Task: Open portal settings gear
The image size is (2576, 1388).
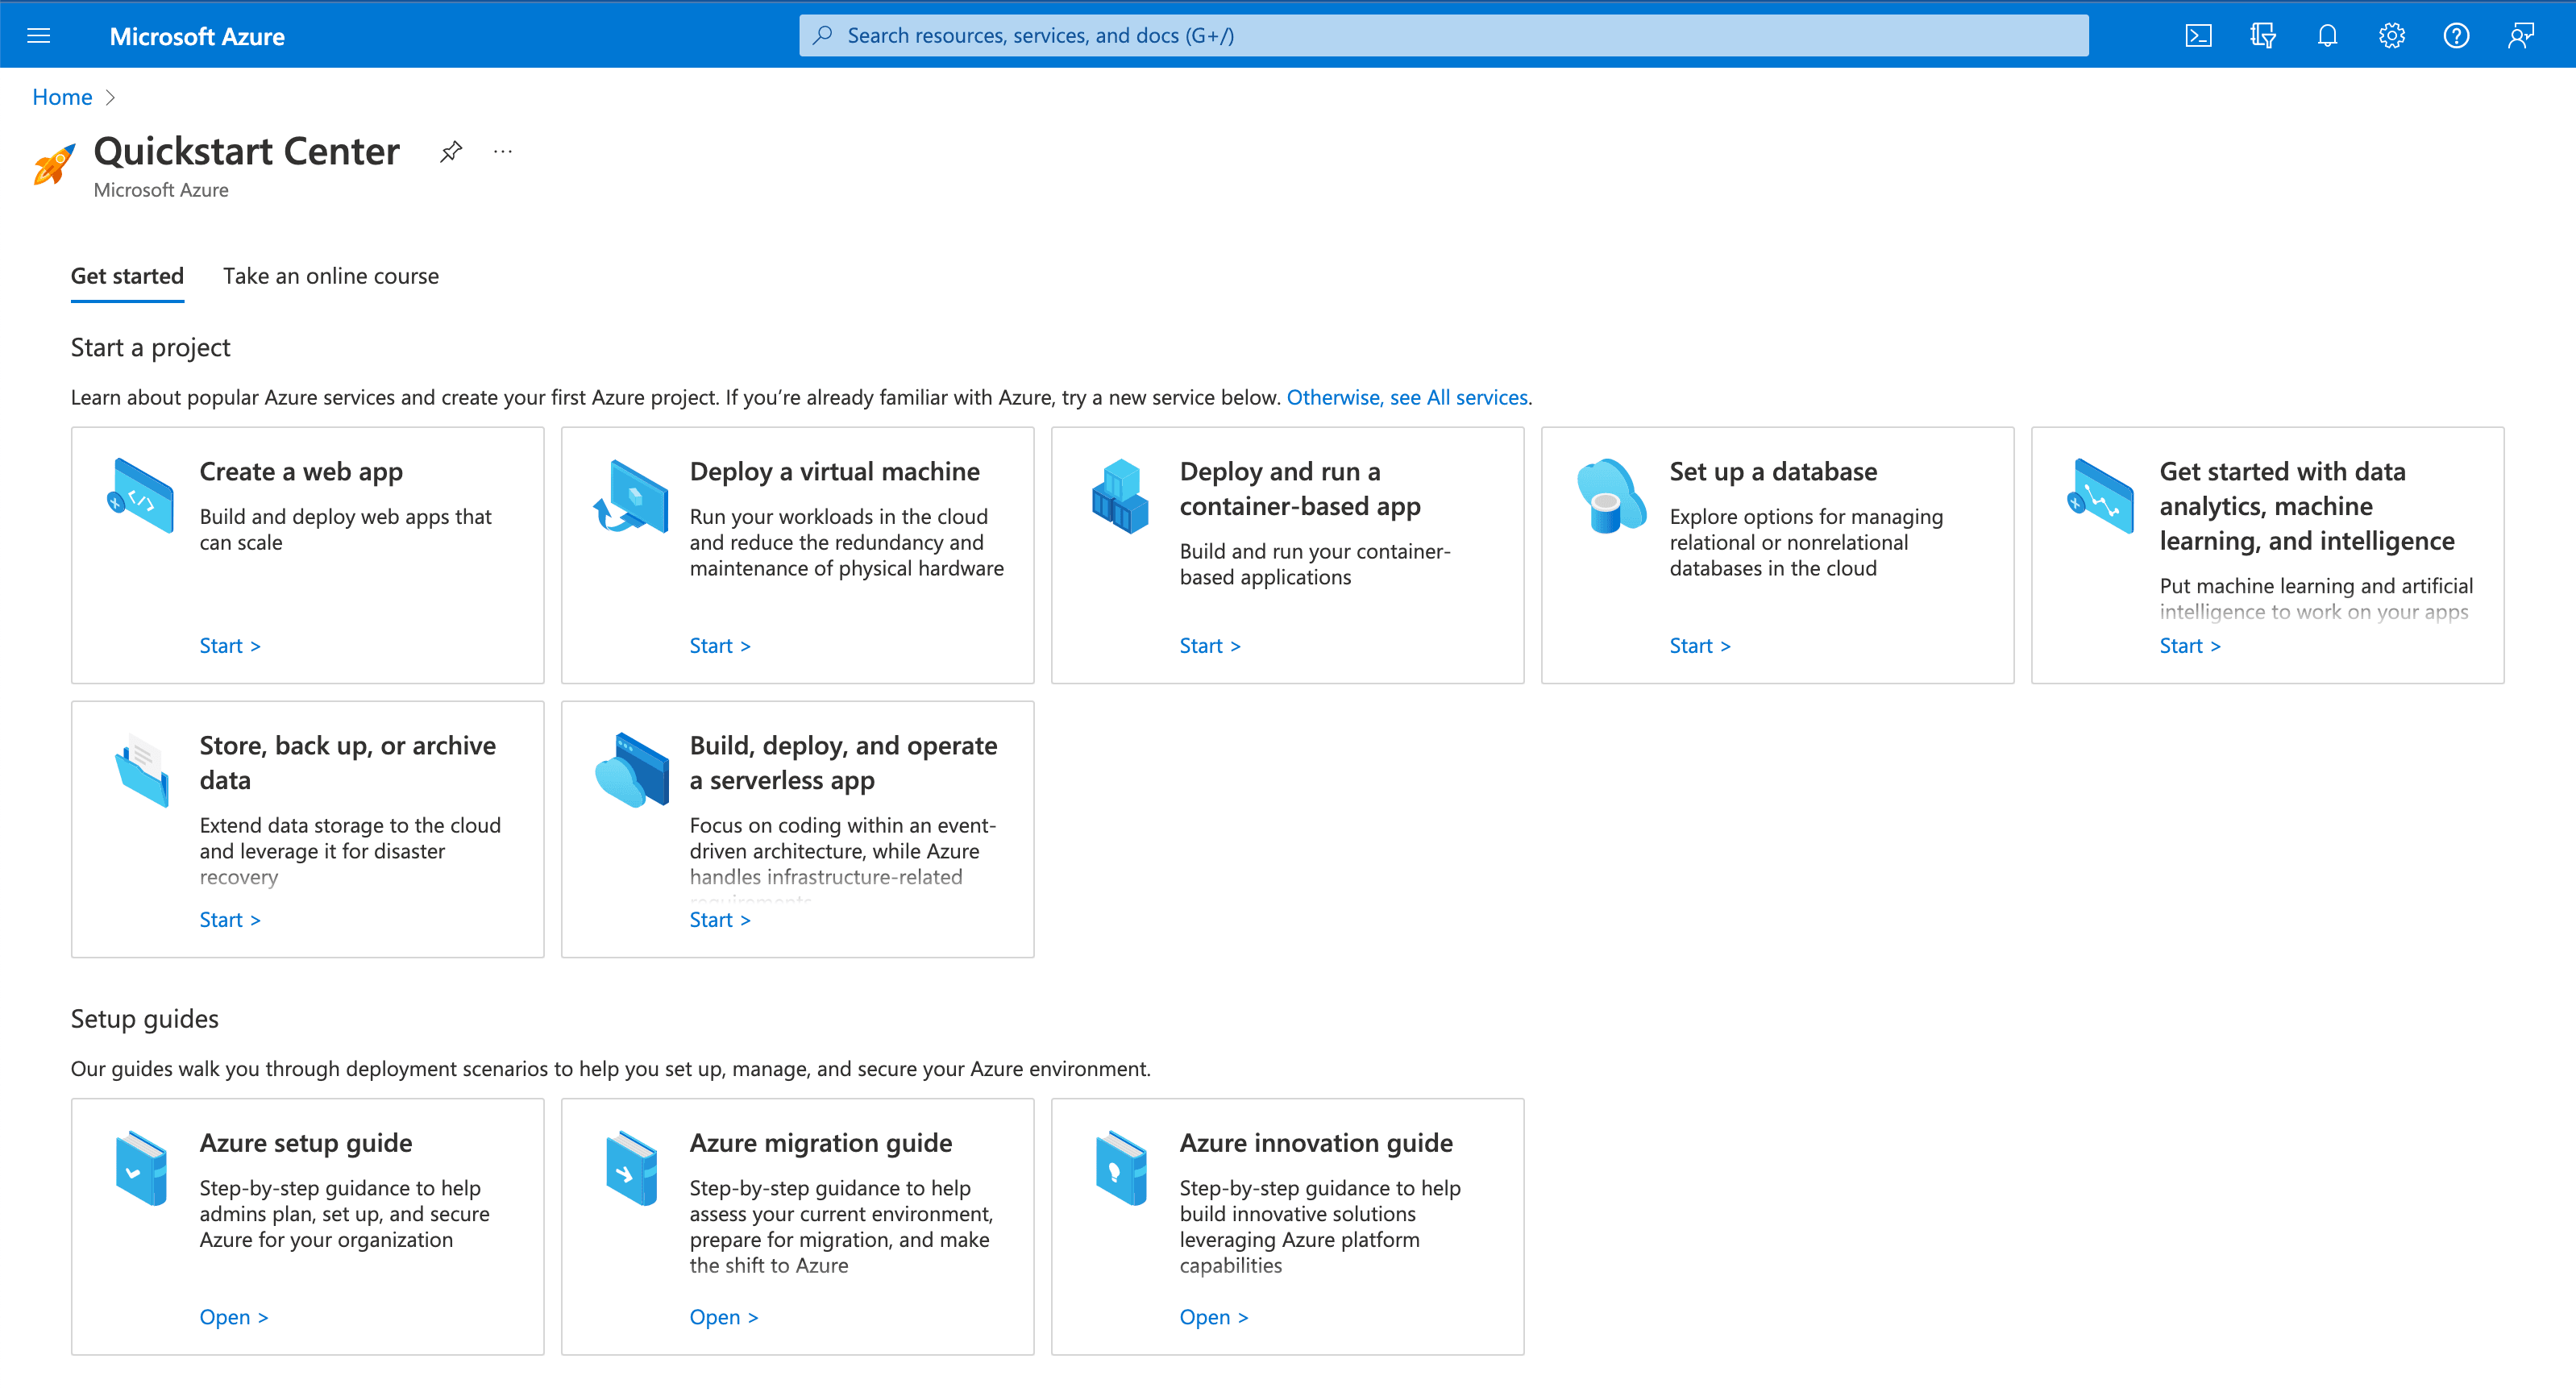Action: coord(2391,36)
